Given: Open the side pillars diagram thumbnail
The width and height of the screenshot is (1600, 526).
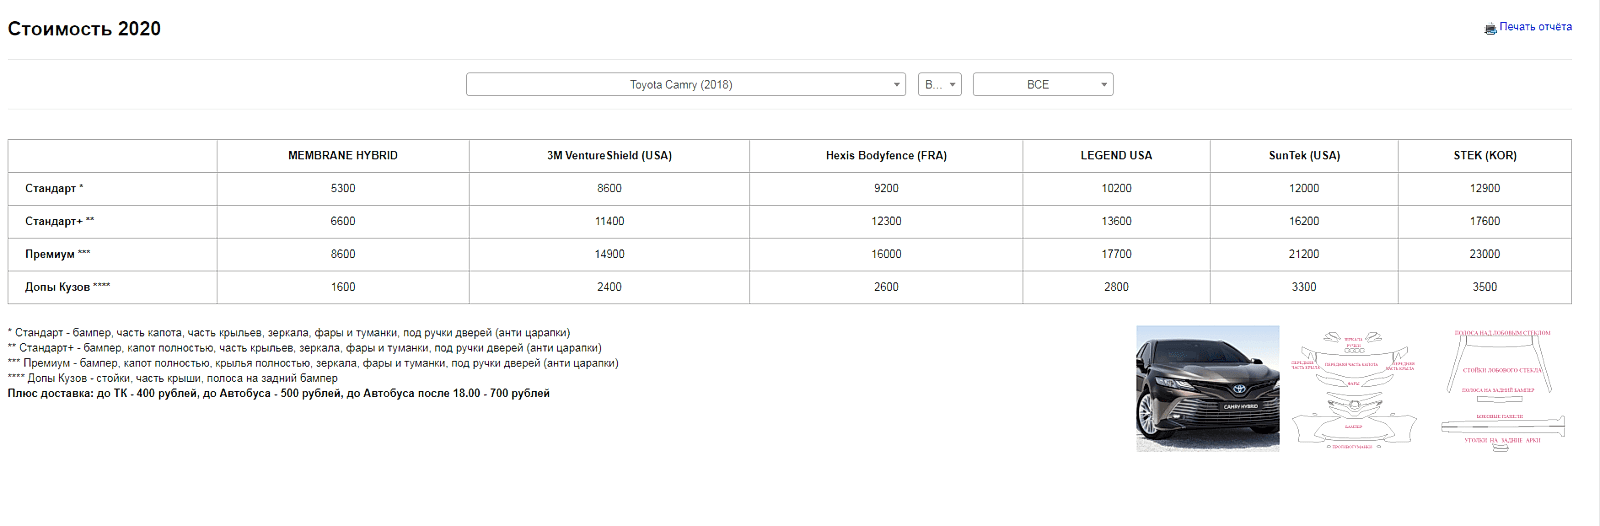Looking at the screenshot, I should point(1502,390).
